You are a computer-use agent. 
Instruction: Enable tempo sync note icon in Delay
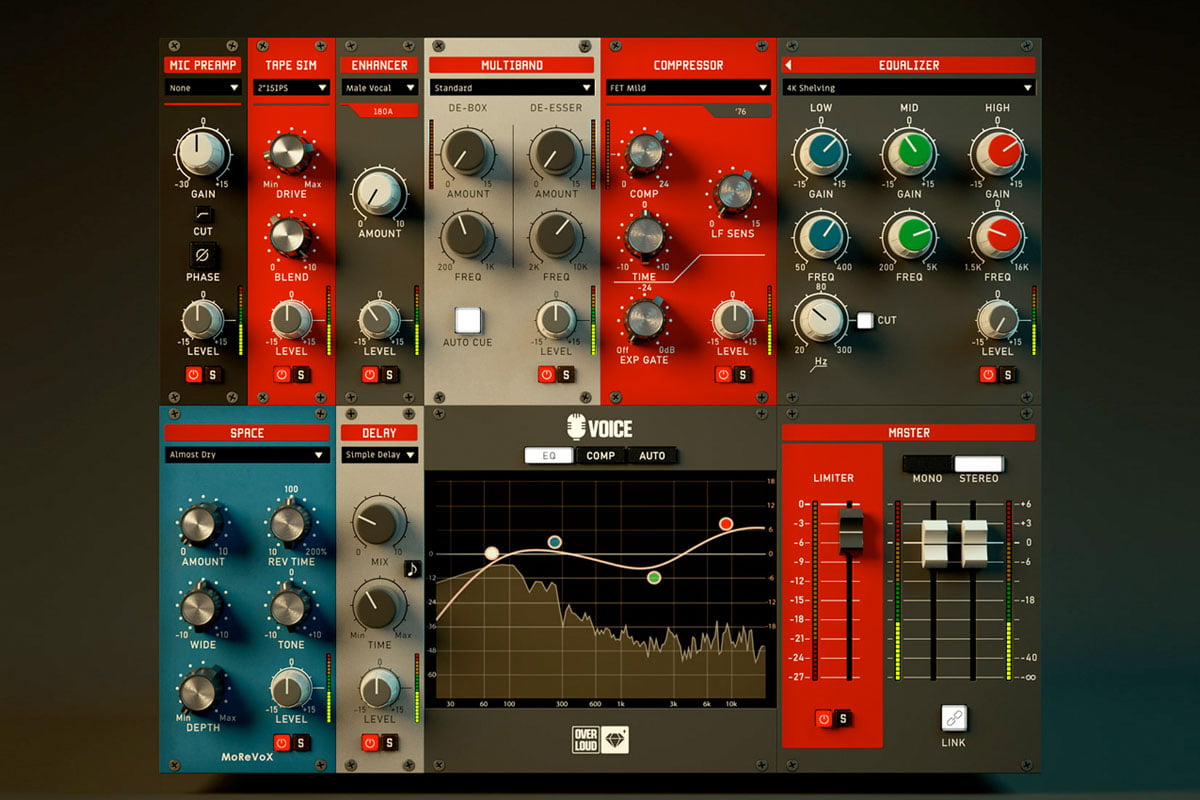(x=412, y=568)
